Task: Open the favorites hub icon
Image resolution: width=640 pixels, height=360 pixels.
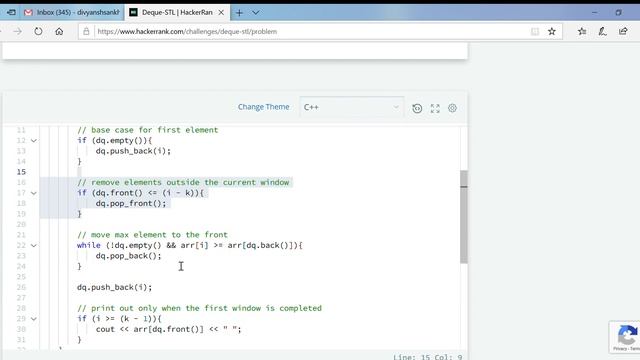Action: [x=582, y=31]
